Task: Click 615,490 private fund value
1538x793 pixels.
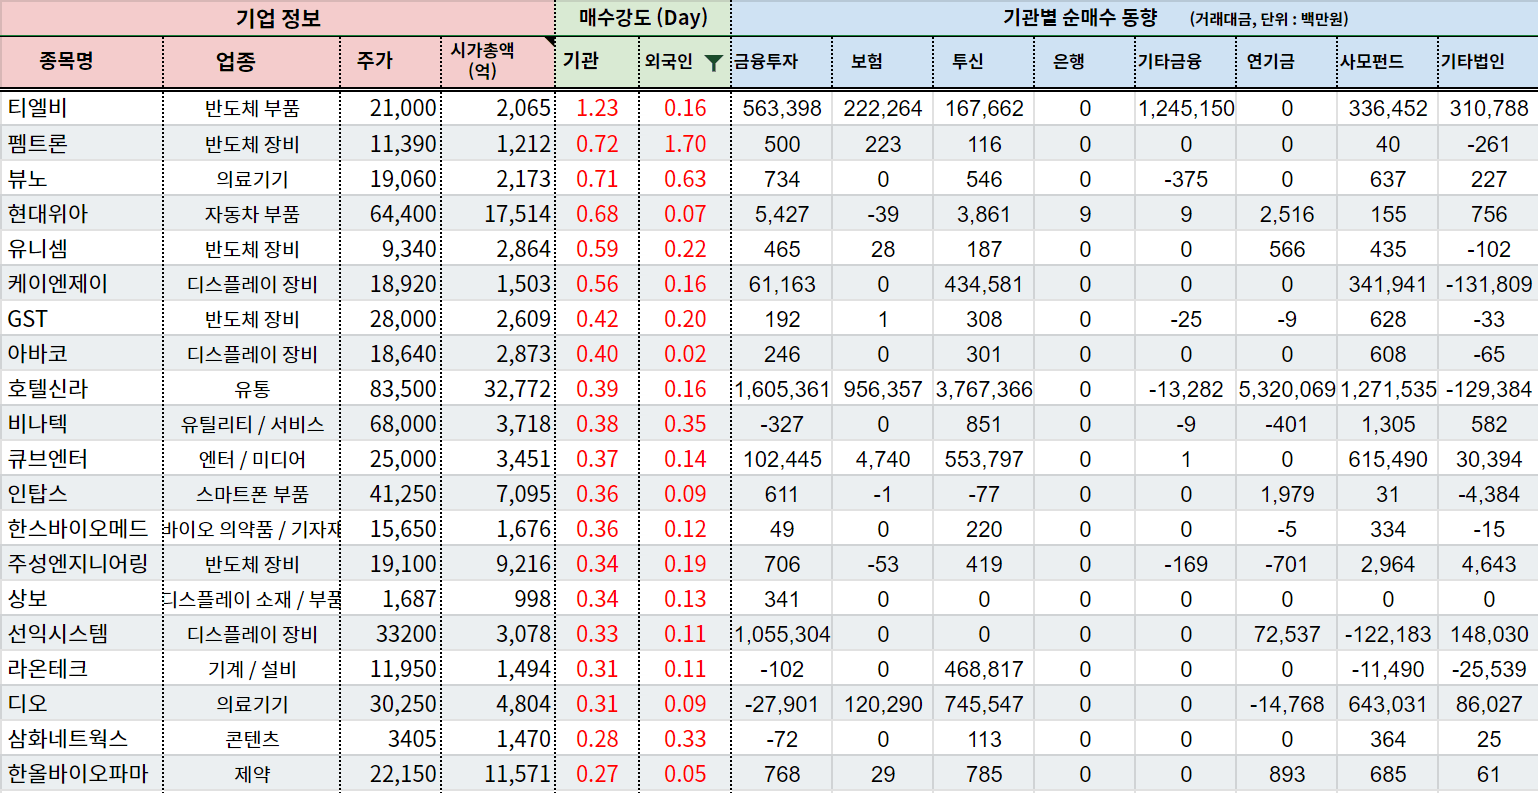Action: (1388, 459)
